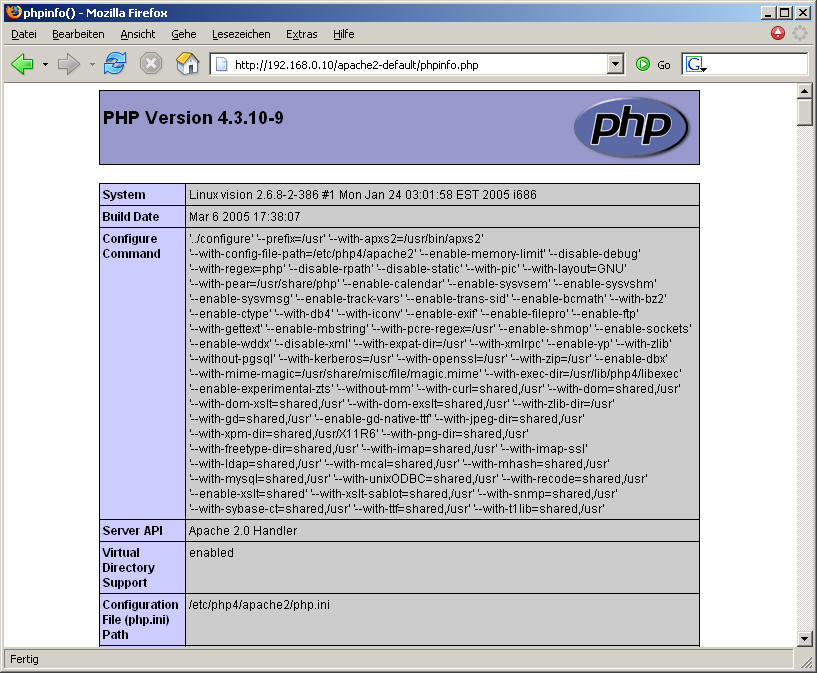817x673 pixels.
Task: Go back using the green arrow
Action: pyautogui.click(x=22, y=64)
